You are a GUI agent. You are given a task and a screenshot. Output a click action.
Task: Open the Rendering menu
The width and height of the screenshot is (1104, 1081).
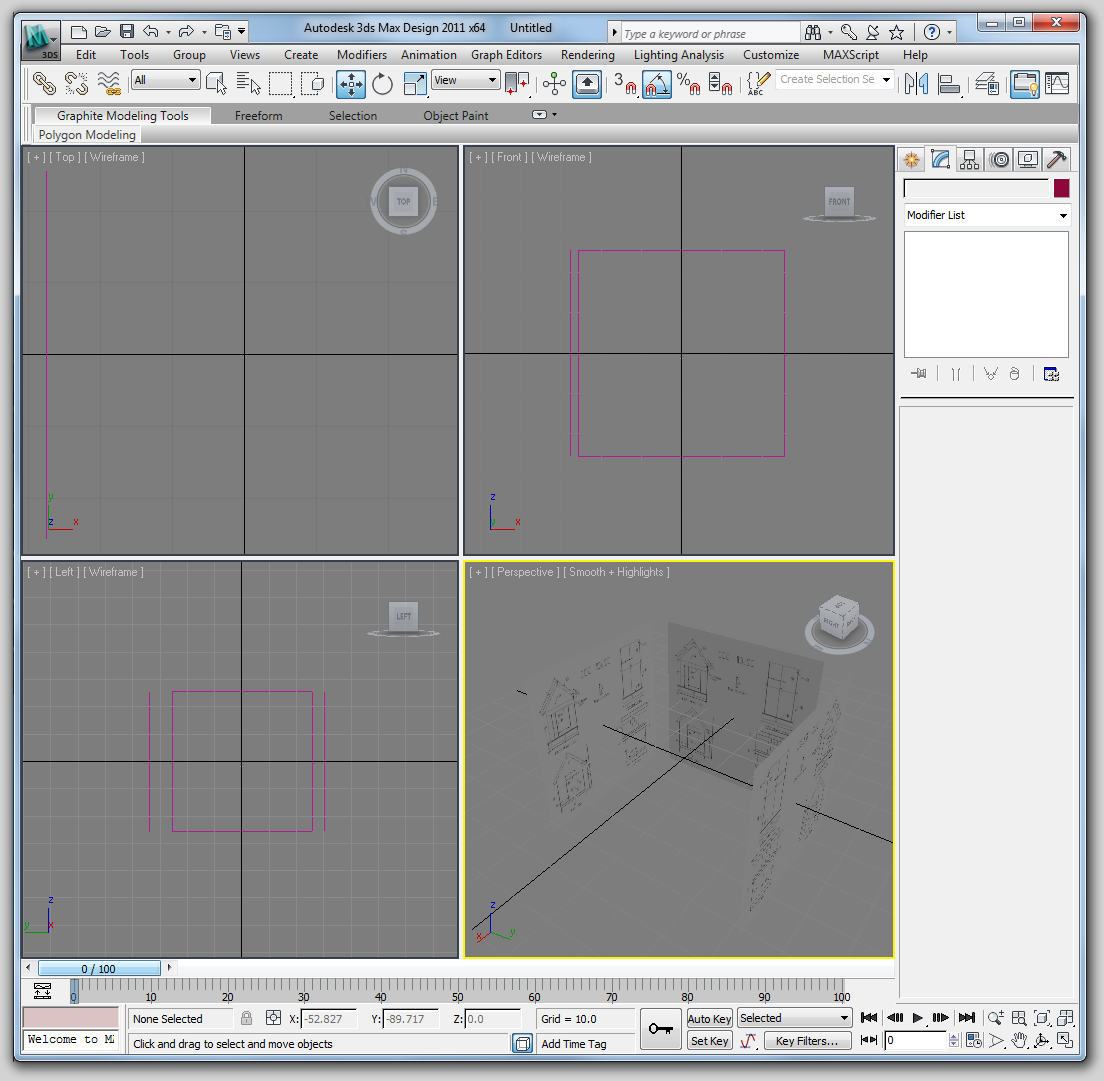(587, 55)
